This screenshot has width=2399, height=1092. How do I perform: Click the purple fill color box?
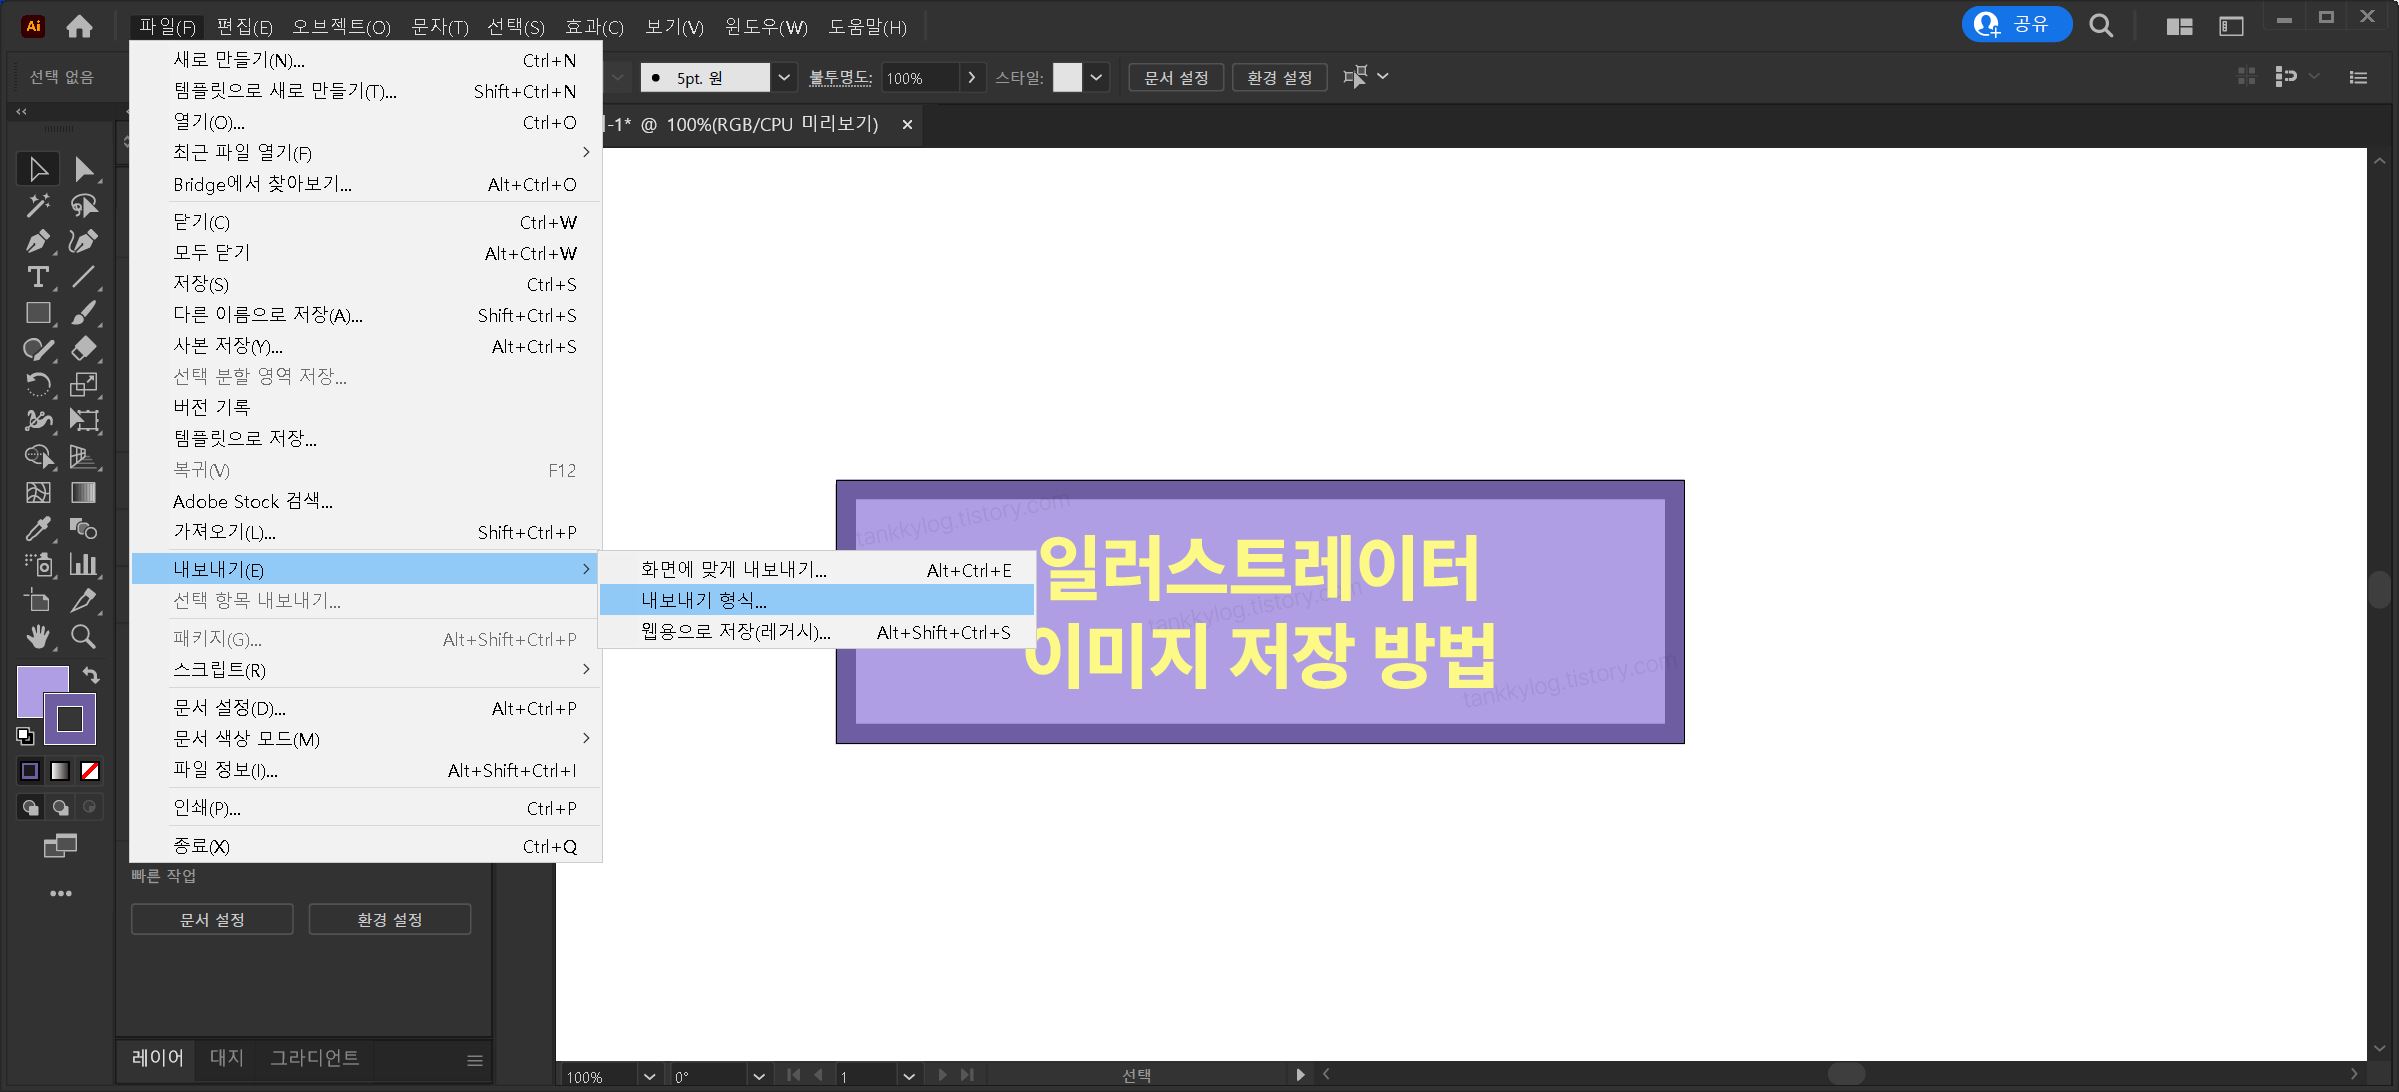(31, 692)
